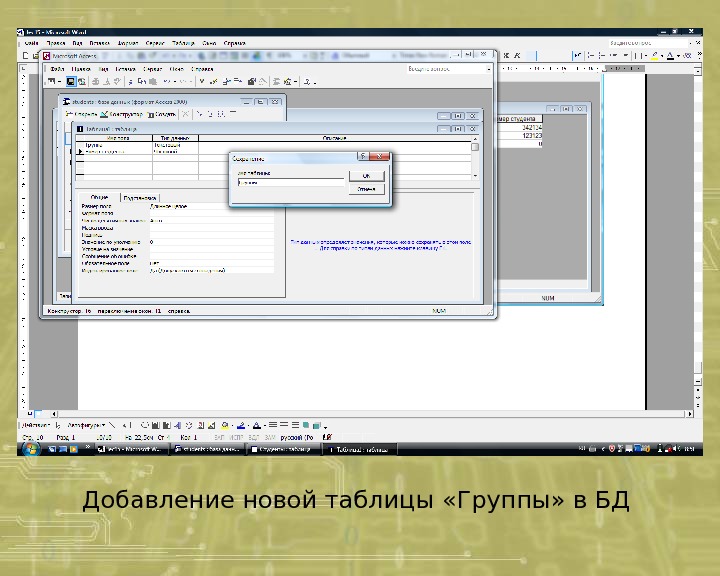Click Increase Indent icon in Word toolbar

pos(624,56)
